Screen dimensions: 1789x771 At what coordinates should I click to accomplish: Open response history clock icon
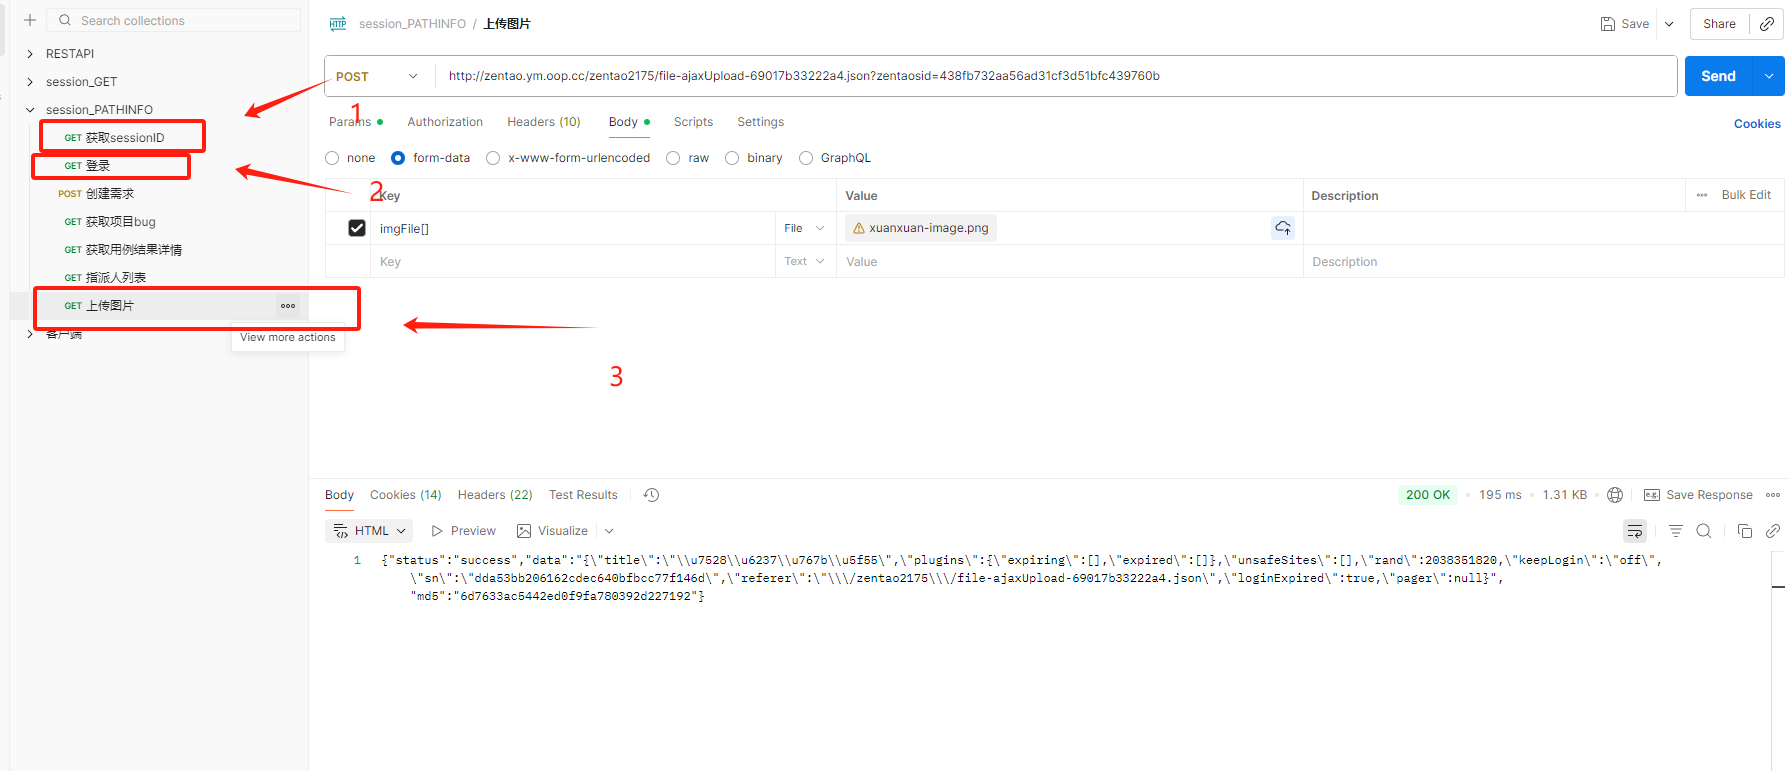tap(651, 495)
